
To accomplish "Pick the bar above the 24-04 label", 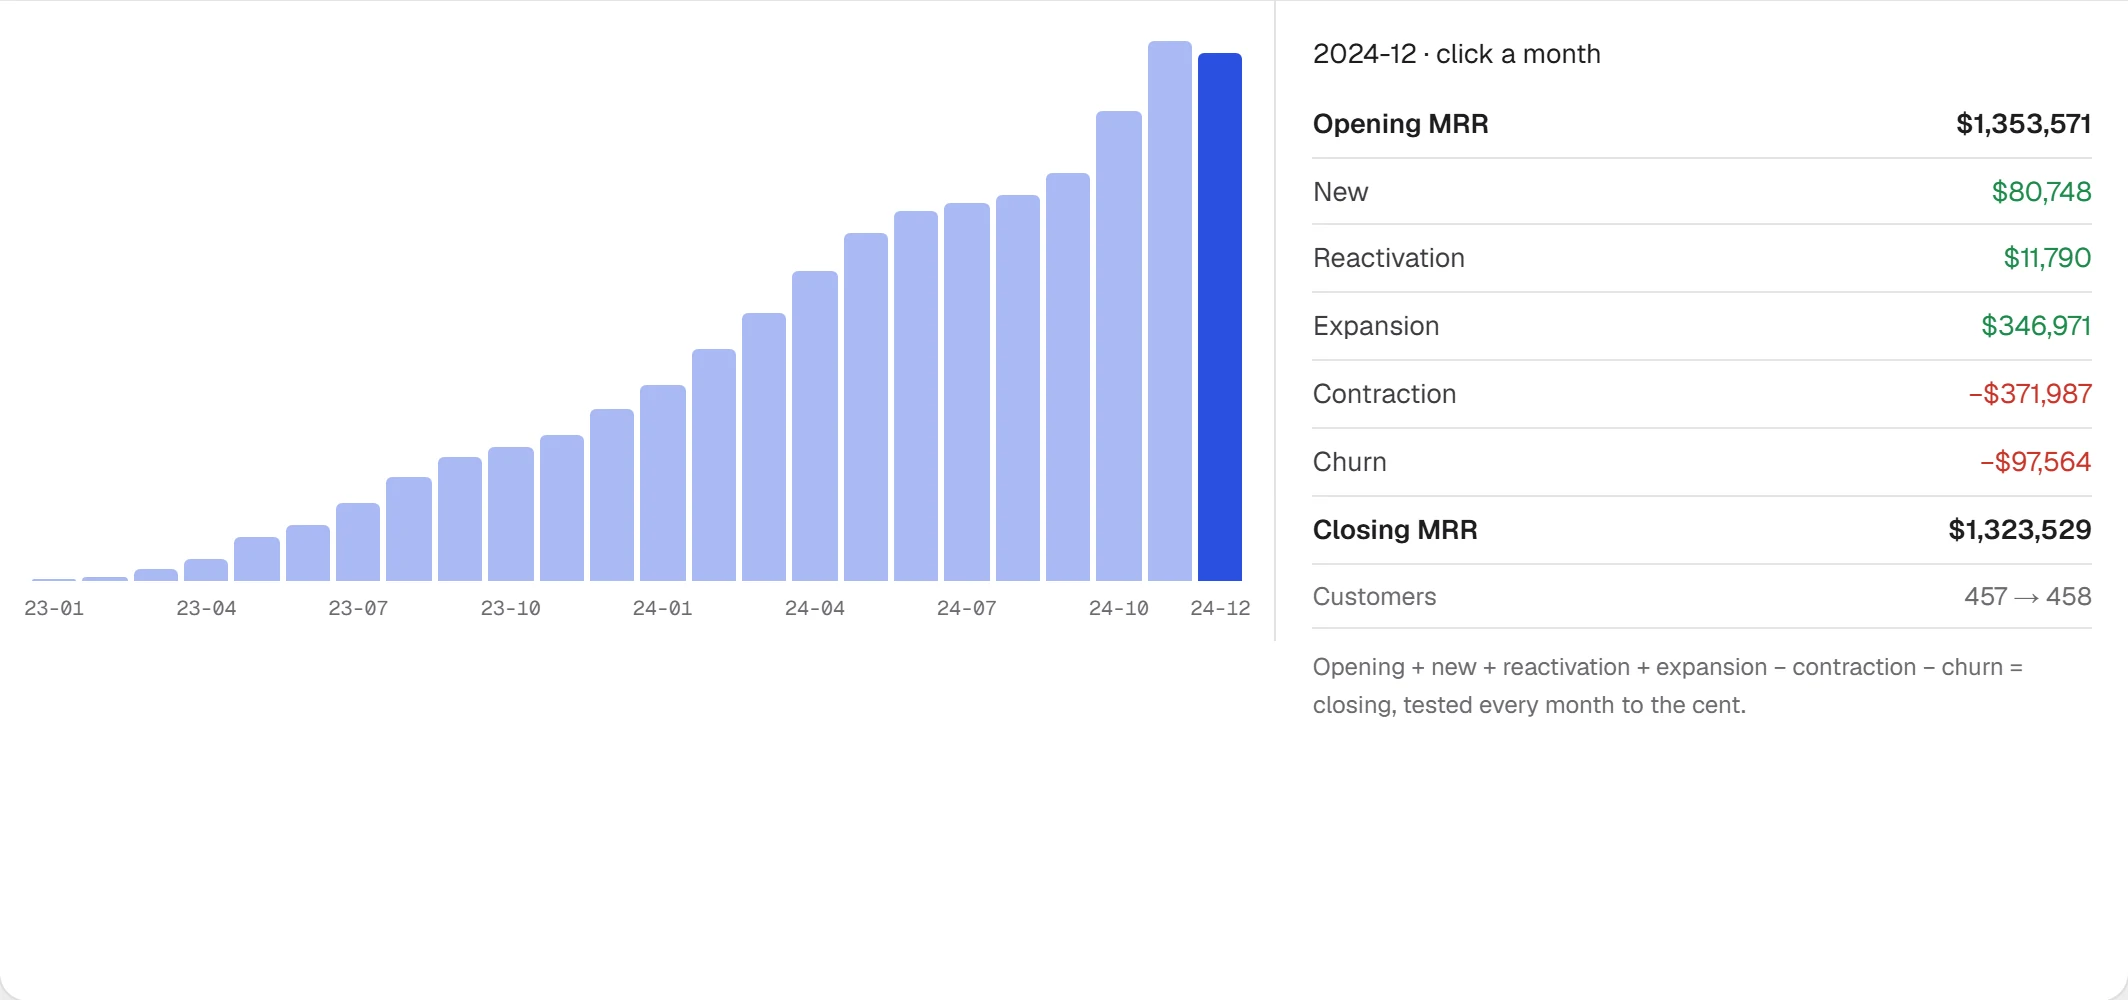I will click(815, 426).
